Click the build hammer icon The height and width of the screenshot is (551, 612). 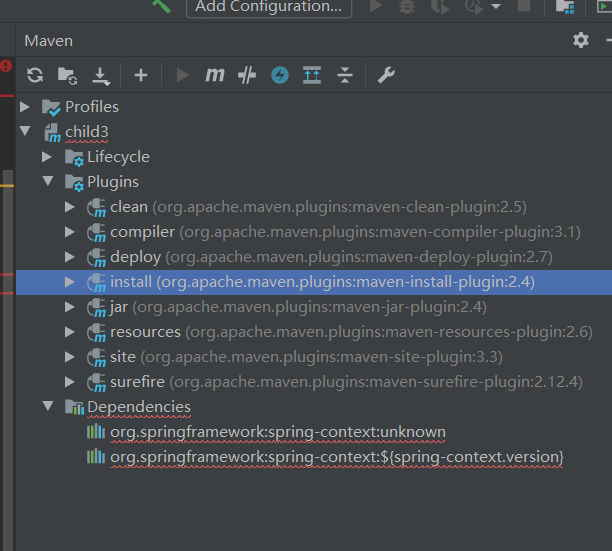point(162,5)
